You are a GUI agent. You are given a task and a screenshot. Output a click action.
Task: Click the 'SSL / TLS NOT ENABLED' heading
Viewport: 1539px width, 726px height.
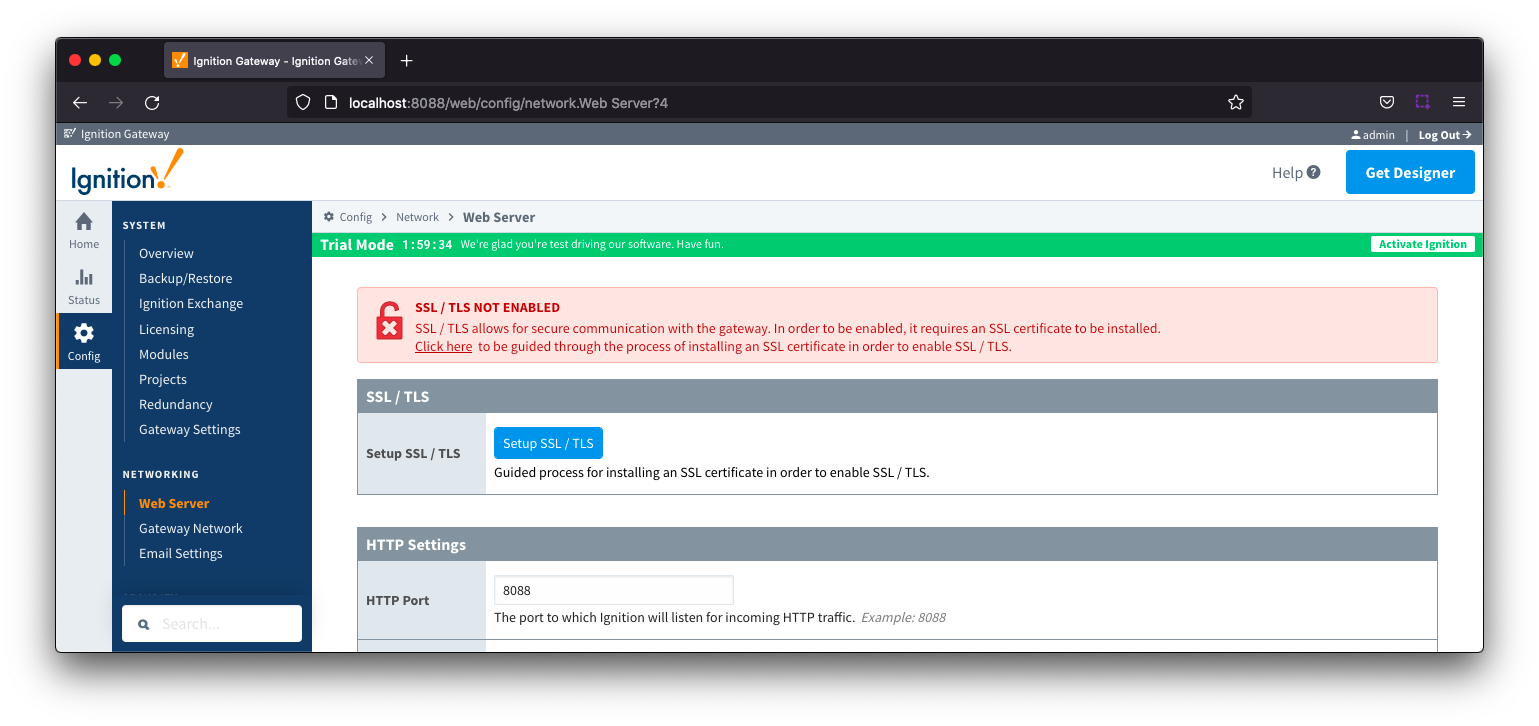pyautogui.click(x=487, y=308)
